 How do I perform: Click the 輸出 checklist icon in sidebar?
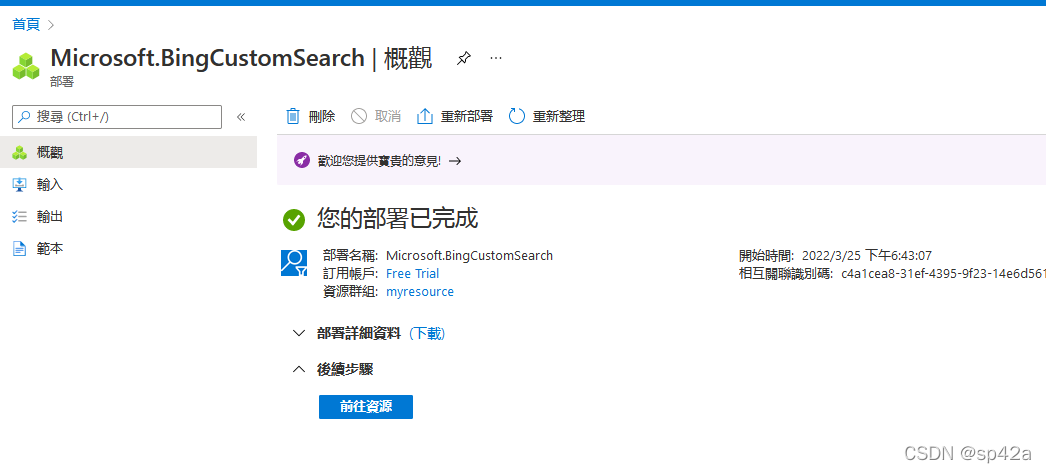[x=19, y=216]
